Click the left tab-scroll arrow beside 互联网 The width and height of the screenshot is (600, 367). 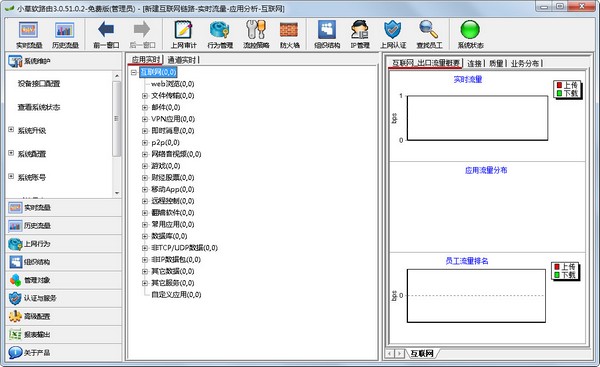tap(390, 353)
